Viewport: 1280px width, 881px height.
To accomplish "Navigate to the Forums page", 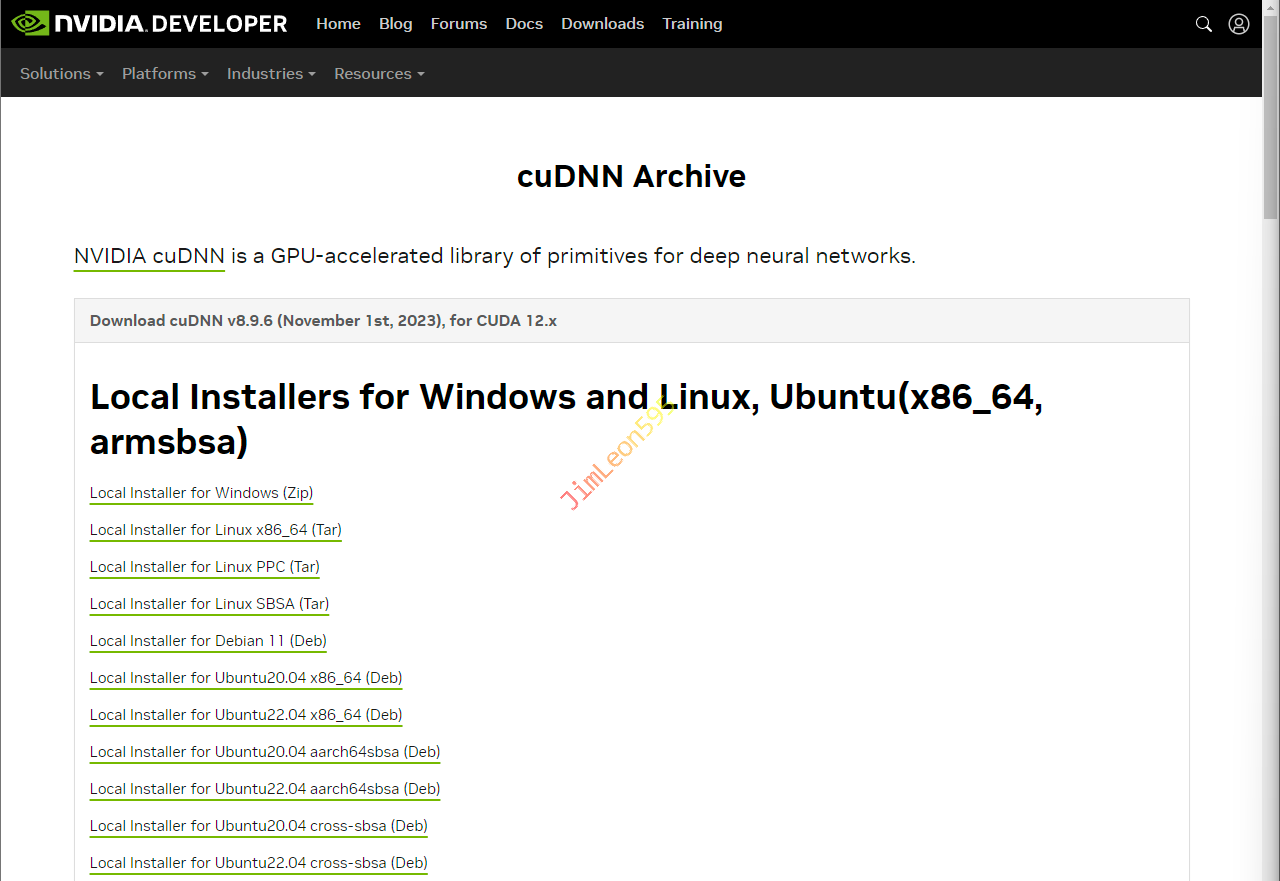I will [459, 24].
